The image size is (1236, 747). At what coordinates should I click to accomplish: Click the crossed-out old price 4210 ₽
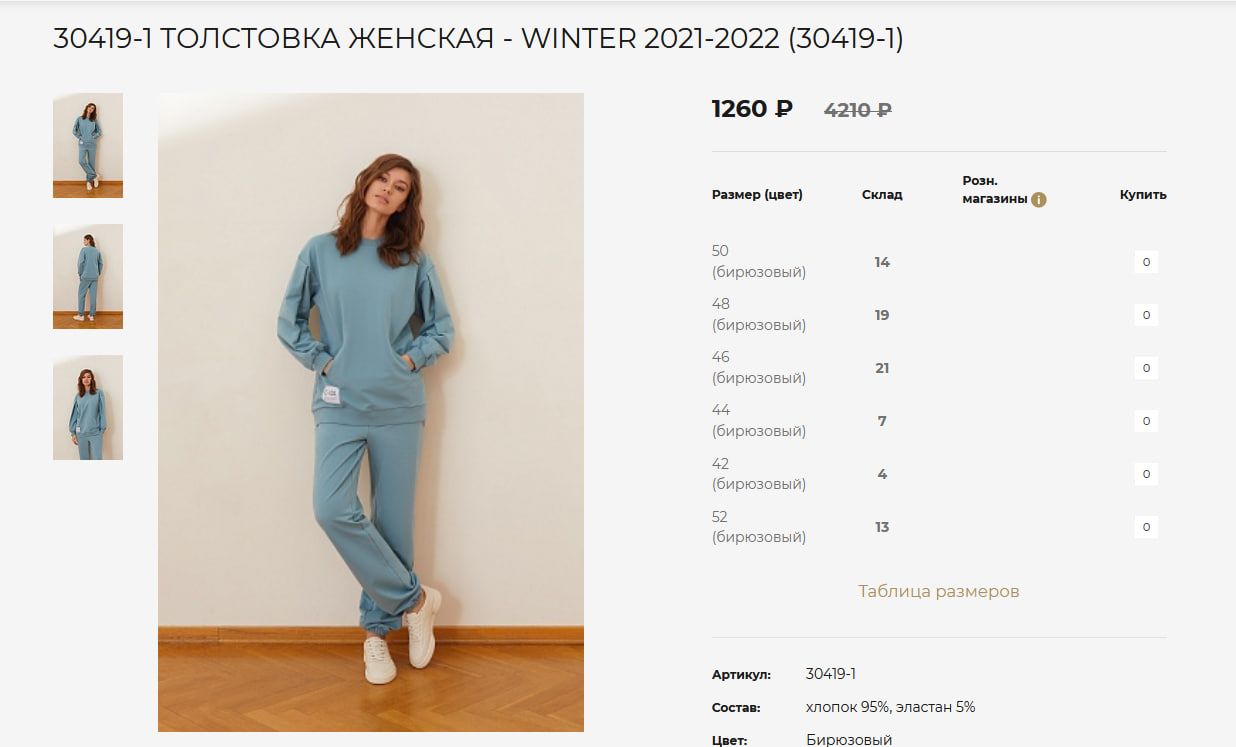coord(858,110)
